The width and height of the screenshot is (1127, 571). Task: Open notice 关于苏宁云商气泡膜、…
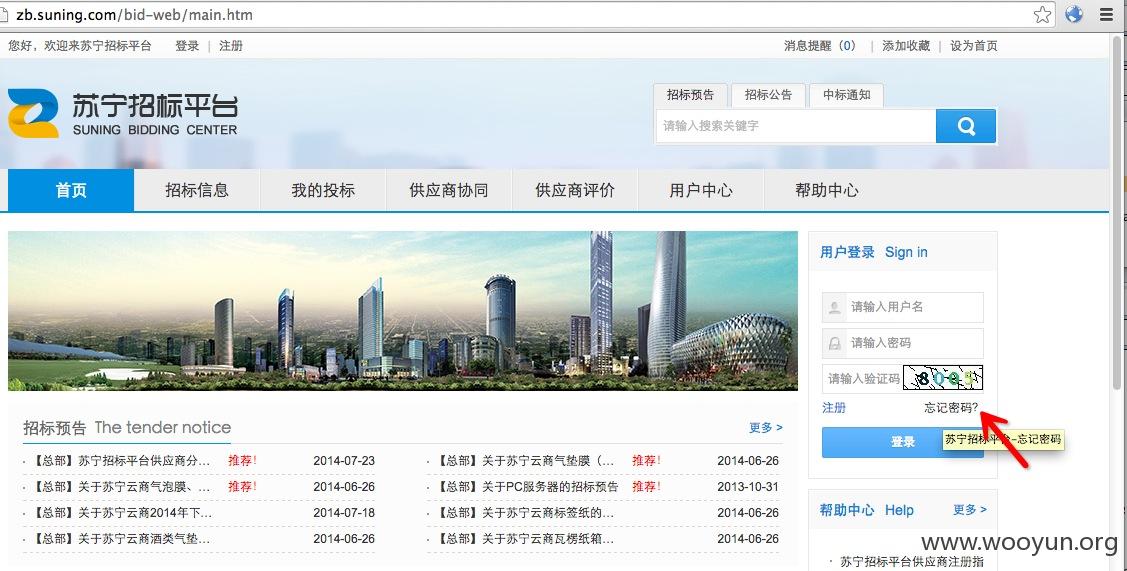(x=122, y=487)
